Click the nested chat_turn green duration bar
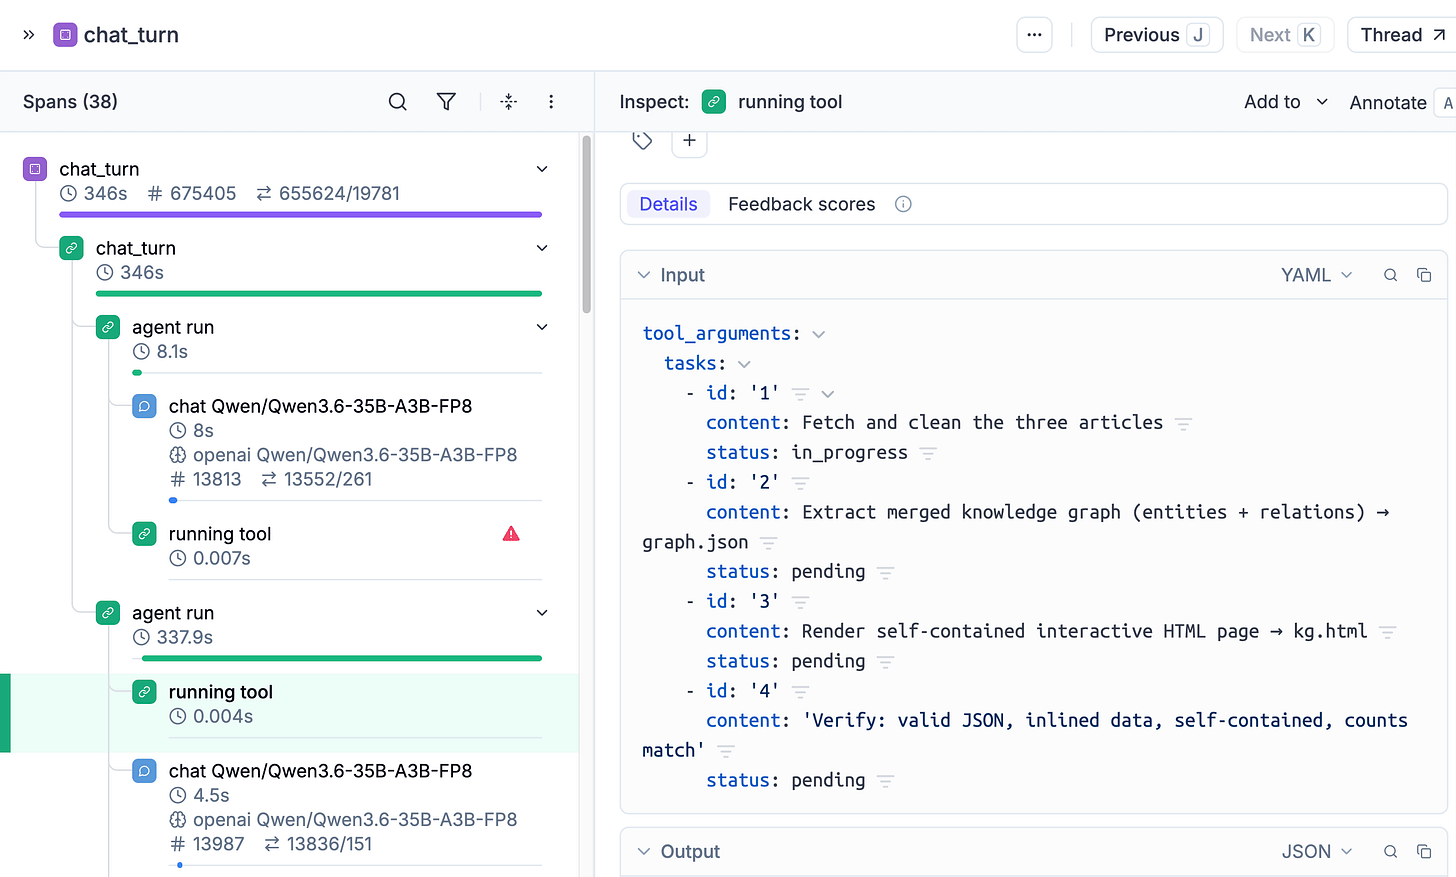Image resolution: width=1456 pixels, height=877 pixels. coord(319,293)
